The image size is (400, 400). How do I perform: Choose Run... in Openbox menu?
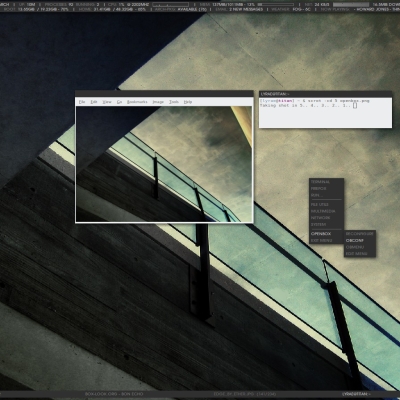pyautogui.click(x=326, y=195)
